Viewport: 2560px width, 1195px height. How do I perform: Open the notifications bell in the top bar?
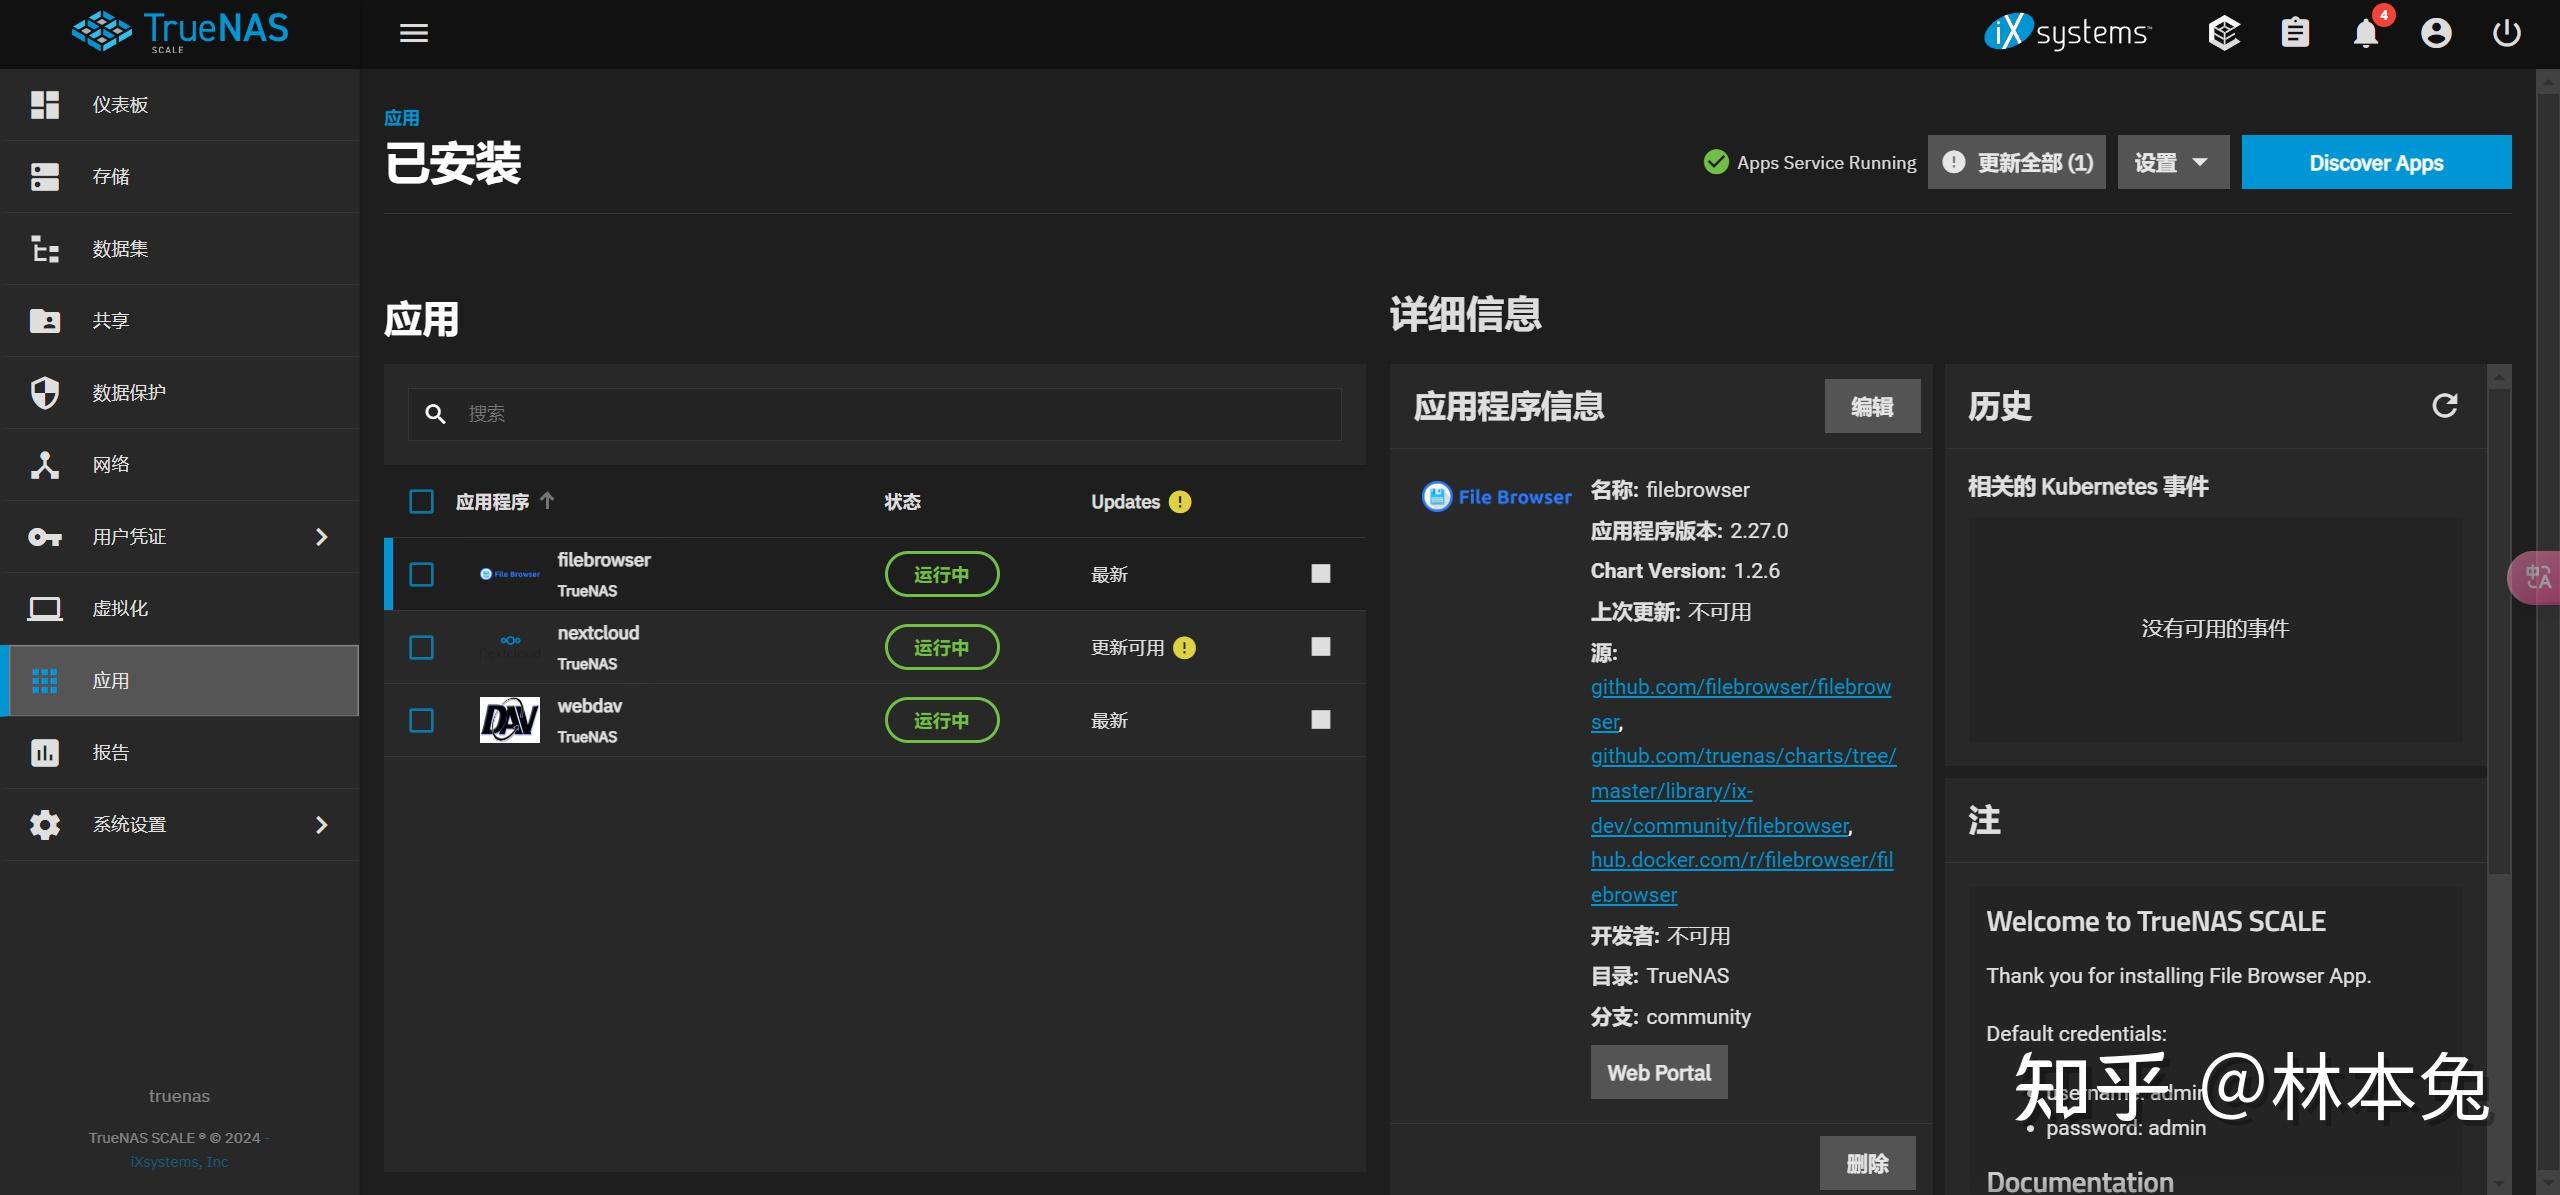tap(2366, 33)
